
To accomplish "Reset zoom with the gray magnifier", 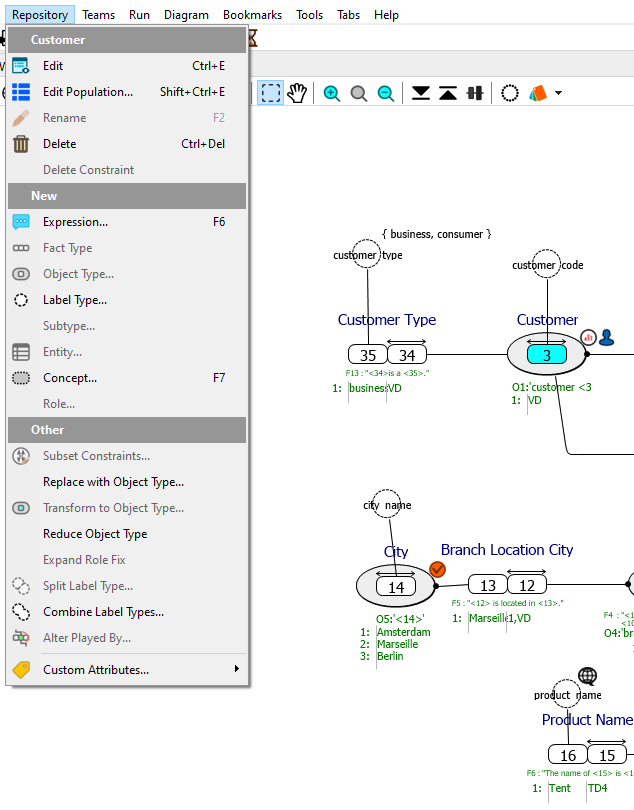I will pos(359,93).
